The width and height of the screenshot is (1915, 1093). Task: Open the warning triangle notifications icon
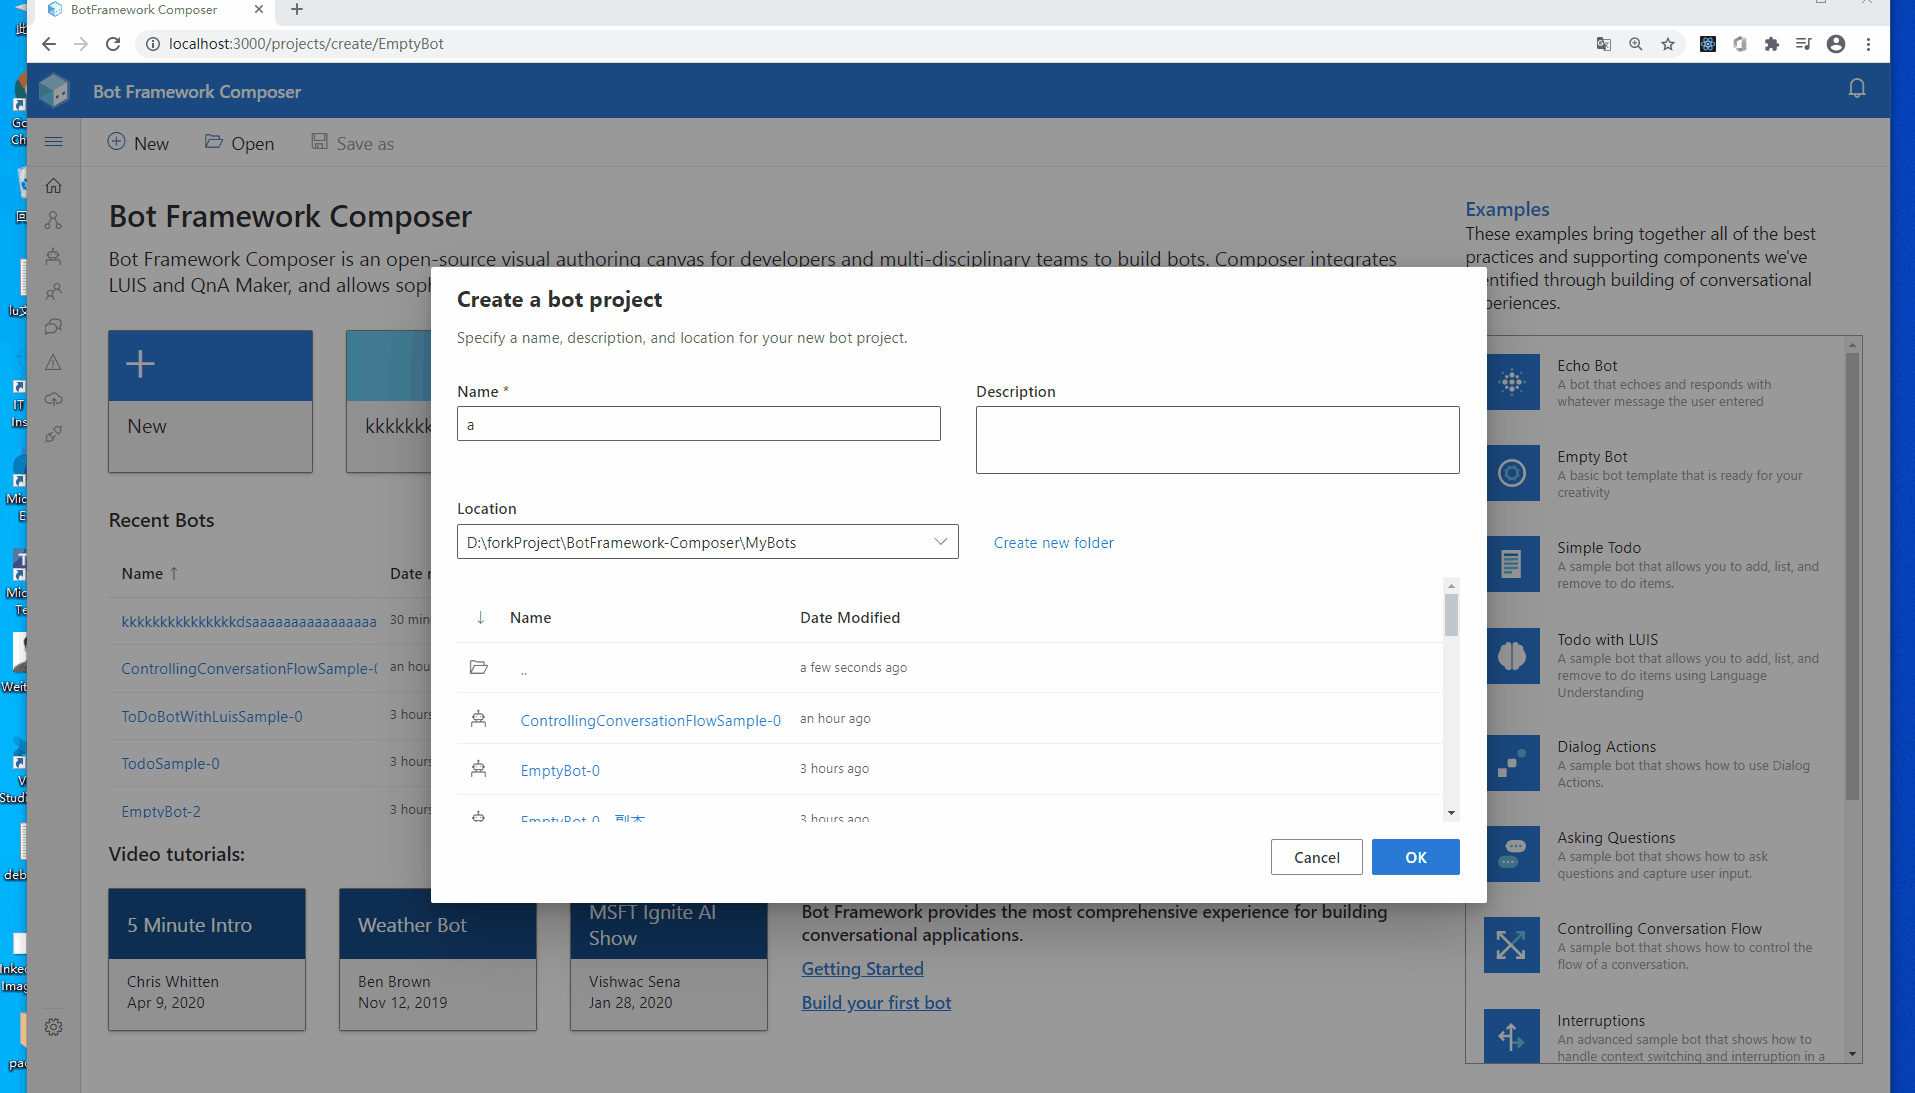[x=54, y=362]
